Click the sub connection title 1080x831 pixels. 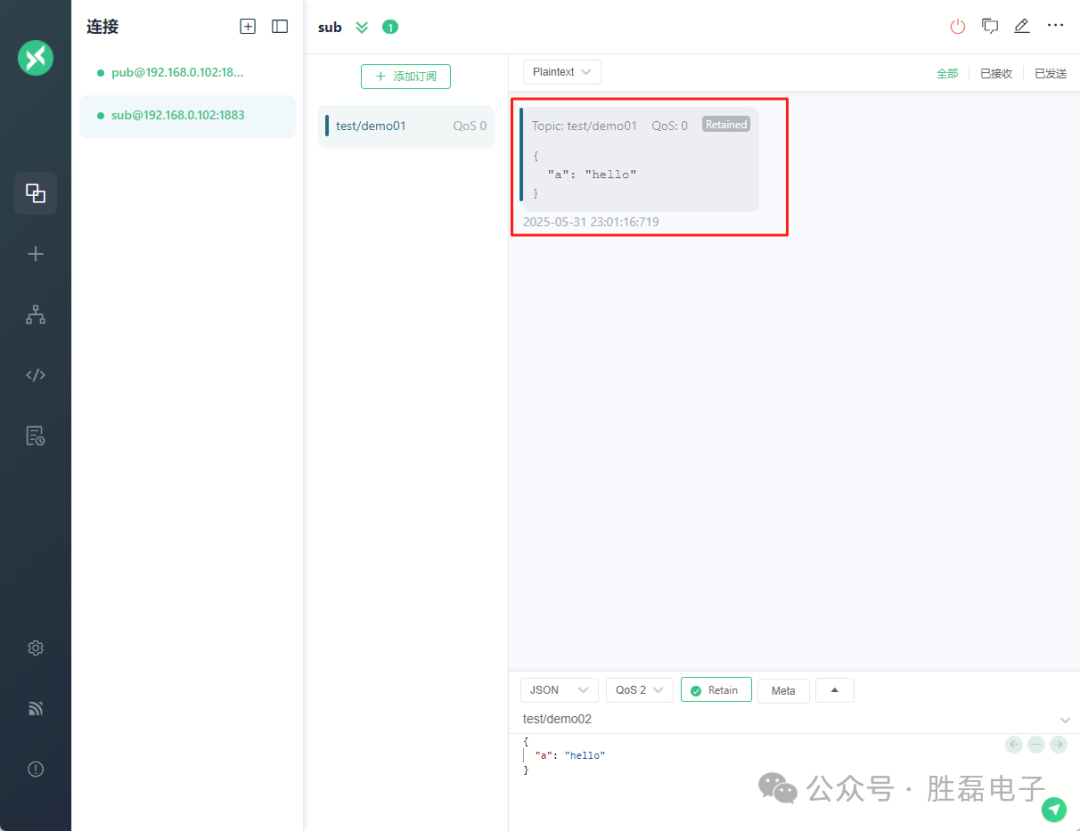tap(330, 28)
